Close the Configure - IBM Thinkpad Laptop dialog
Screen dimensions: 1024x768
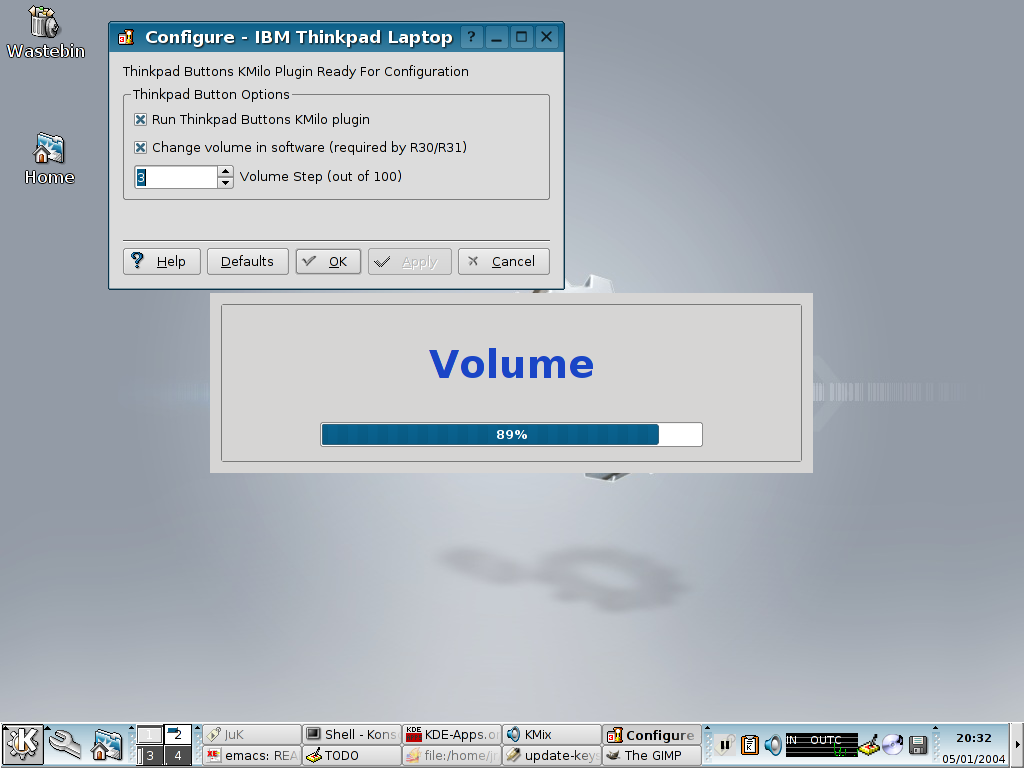pos(547,37)
